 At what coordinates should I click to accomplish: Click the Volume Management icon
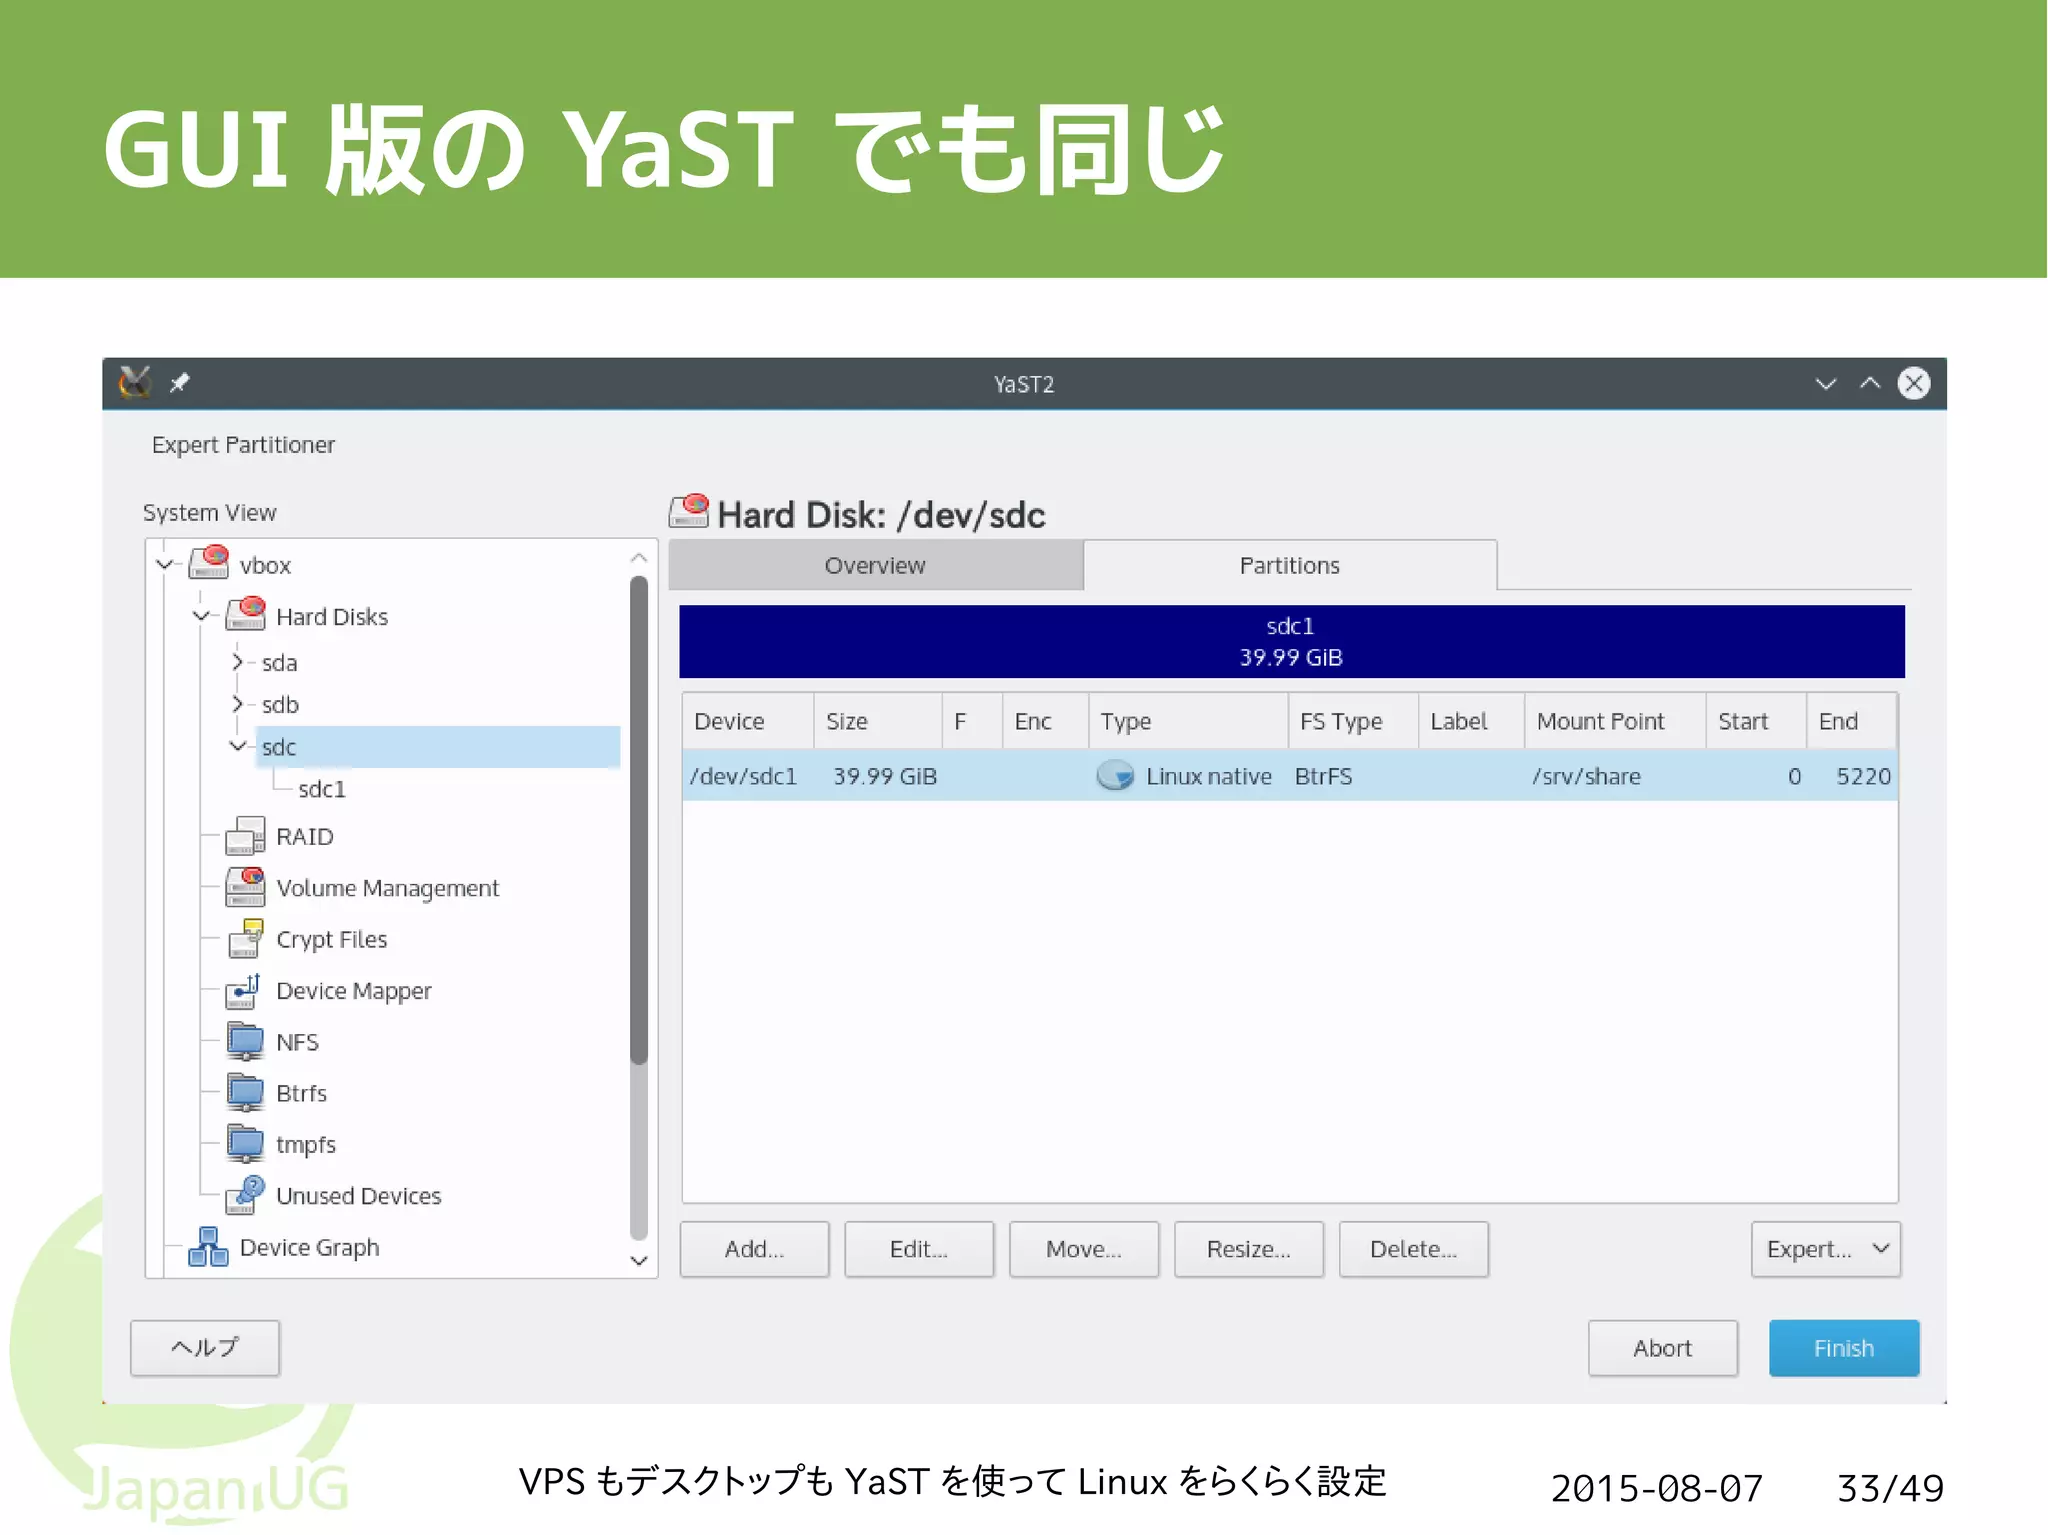point(246,887)
